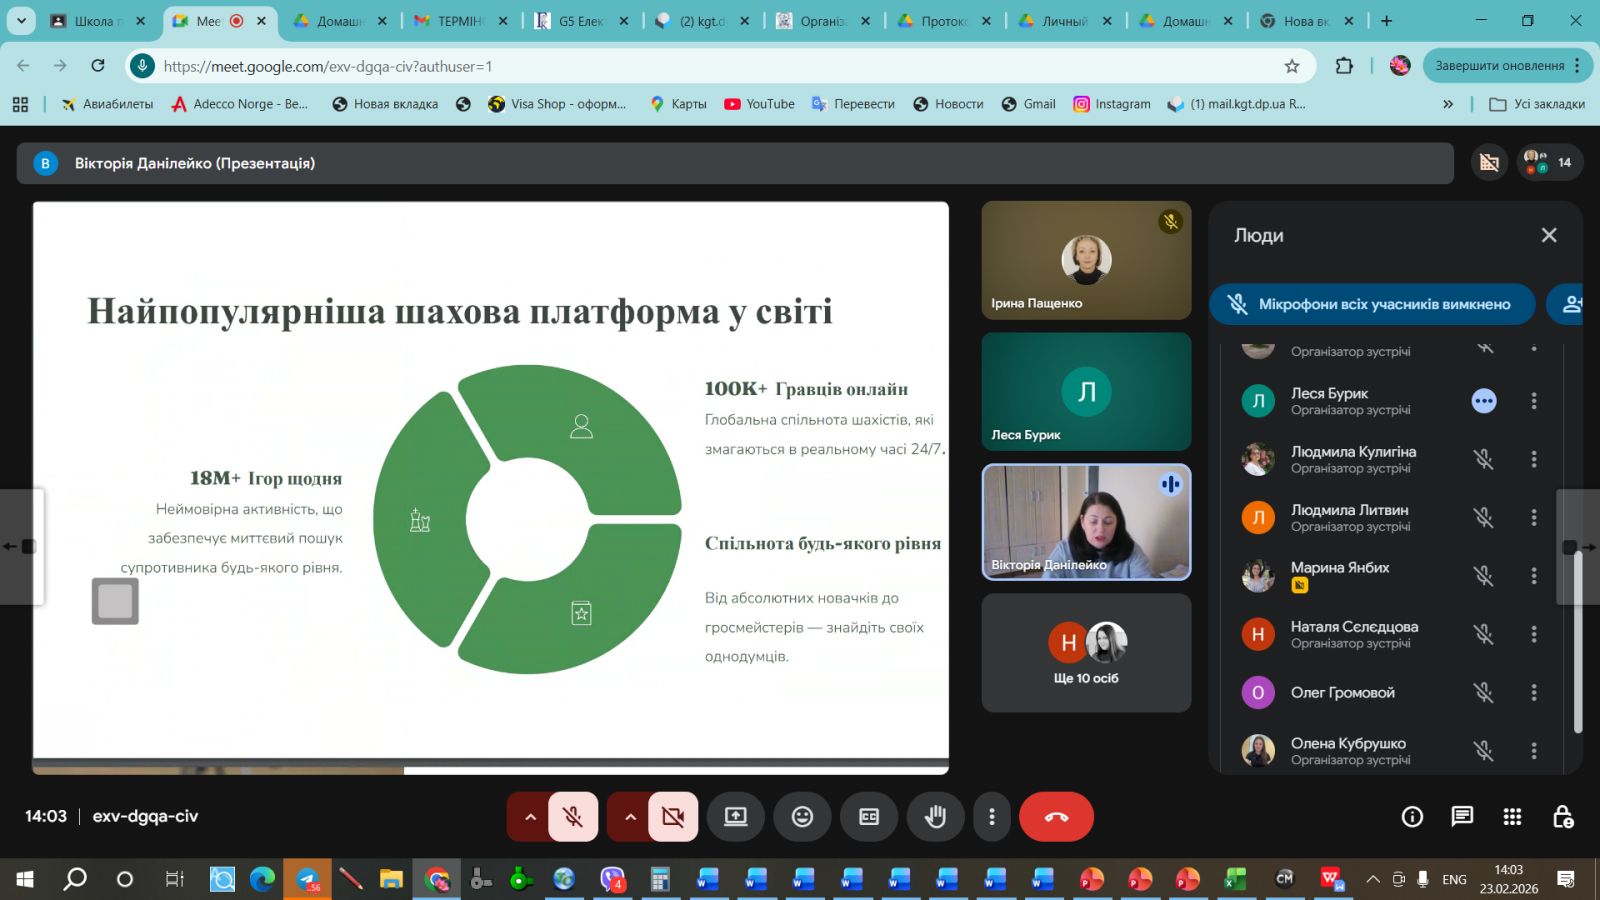Toggle the microphone mute button
This screenshot has width=1600, height=900.
pos(573,817)
